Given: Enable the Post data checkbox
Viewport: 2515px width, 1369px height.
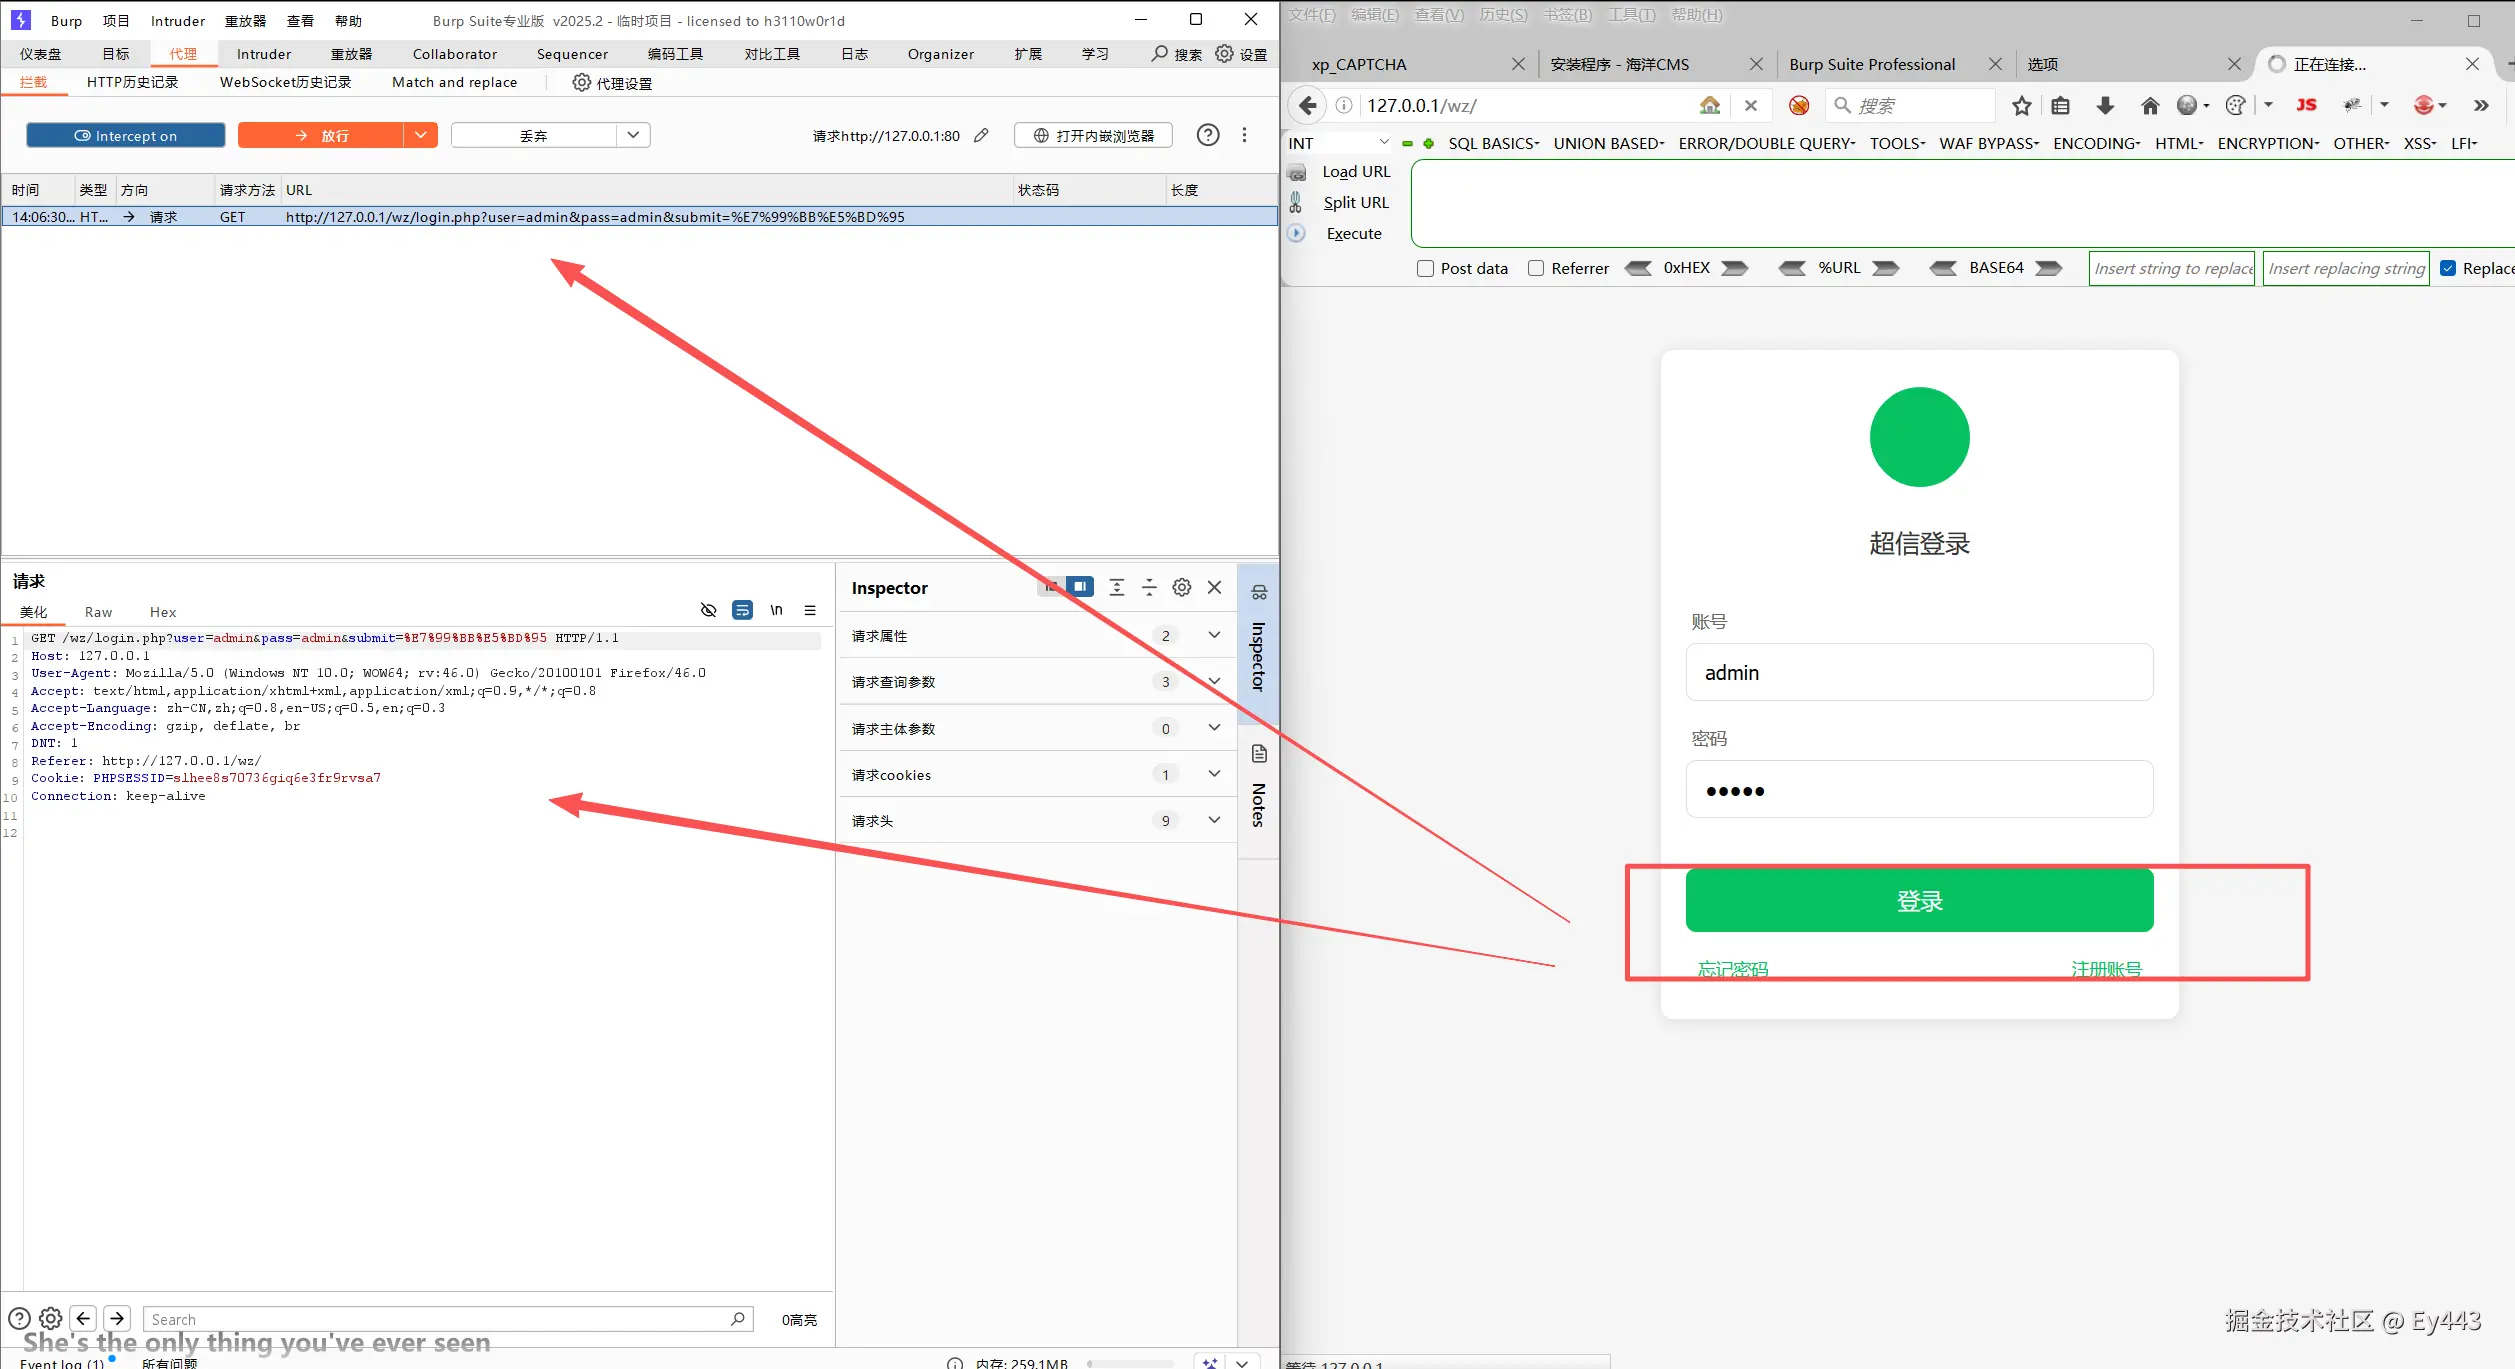Looking at the screenshot, I should [1426, 268].
